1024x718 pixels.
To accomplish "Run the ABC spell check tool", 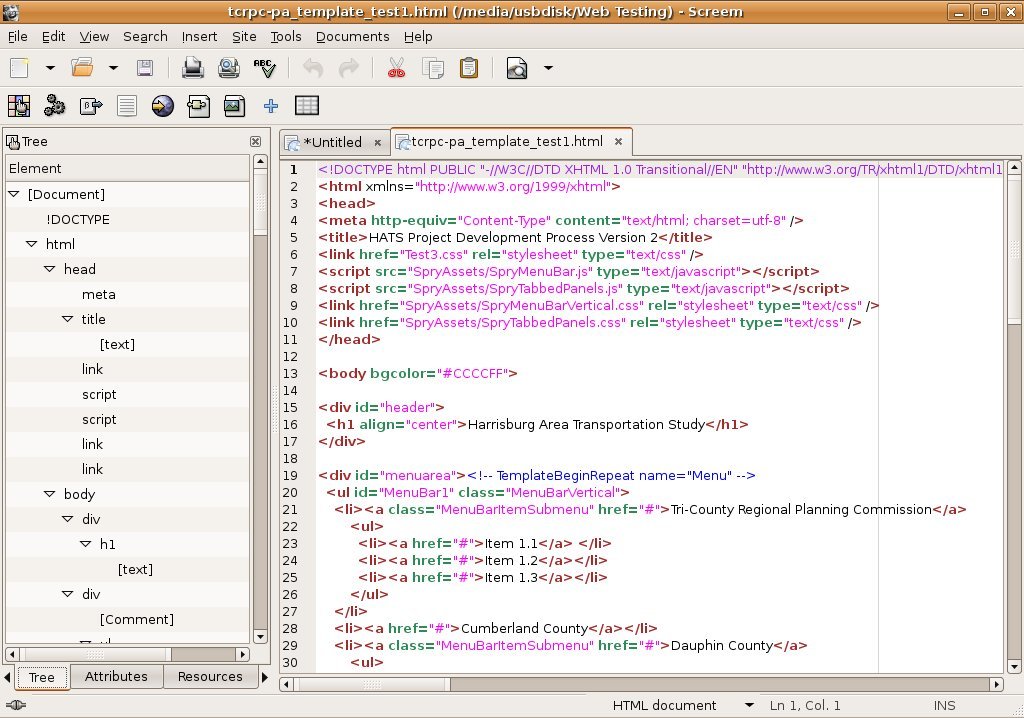I will point(265,68).
